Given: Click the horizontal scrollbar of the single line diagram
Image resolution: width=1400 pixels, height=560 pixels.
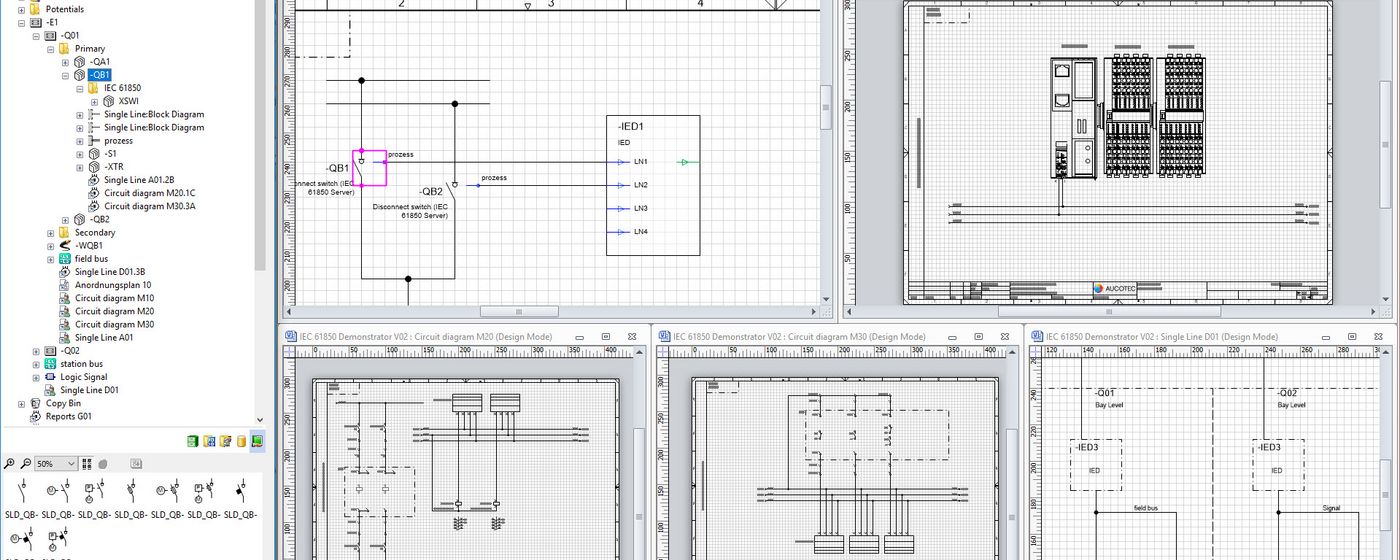Looking at the screenshot, I should pos(520,312).
